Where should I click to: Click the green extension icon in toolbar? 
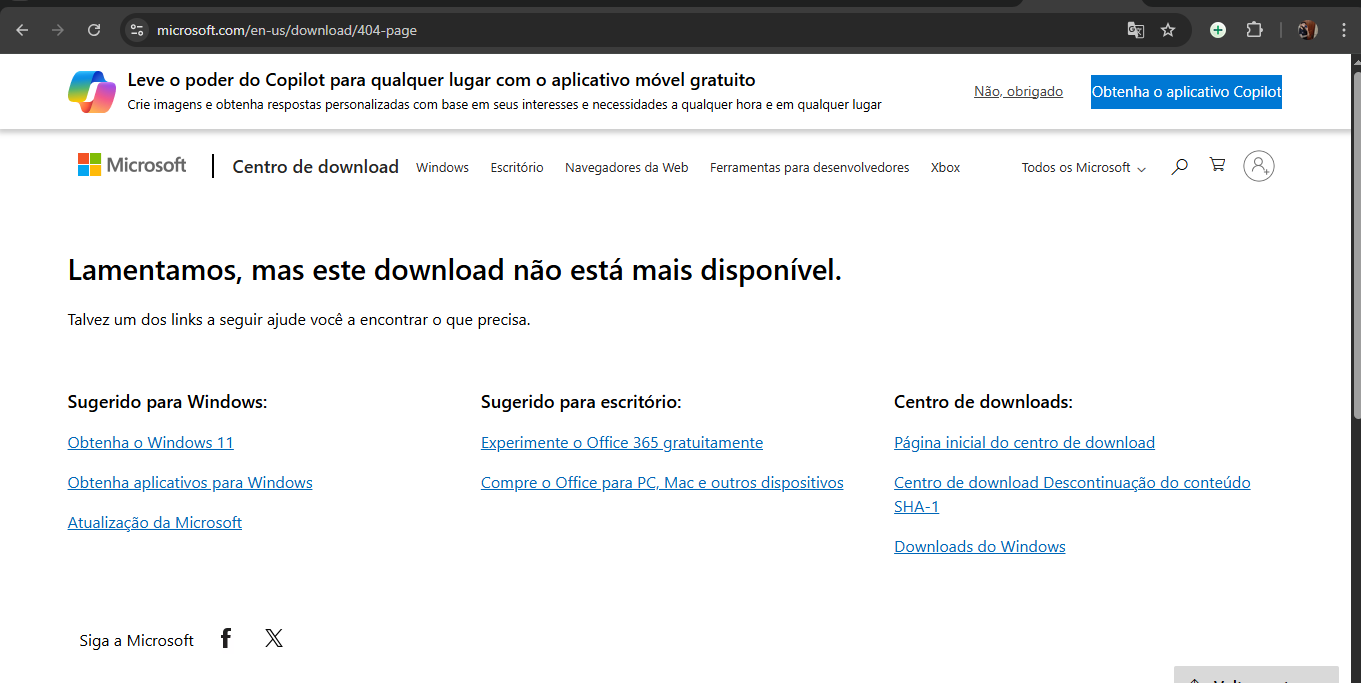coord(1218,30)
